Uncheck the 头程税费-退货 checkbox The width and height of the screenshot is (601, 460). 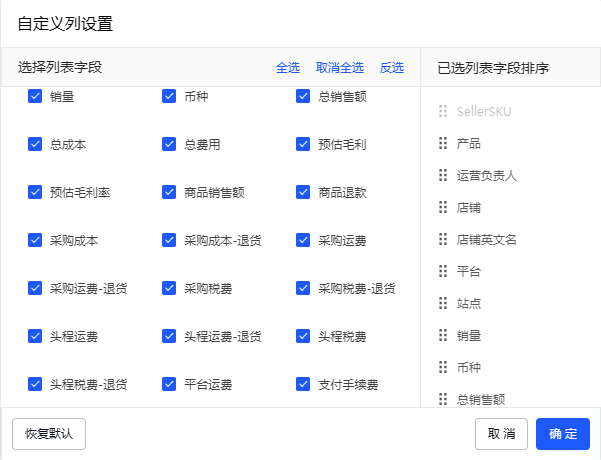35,384
